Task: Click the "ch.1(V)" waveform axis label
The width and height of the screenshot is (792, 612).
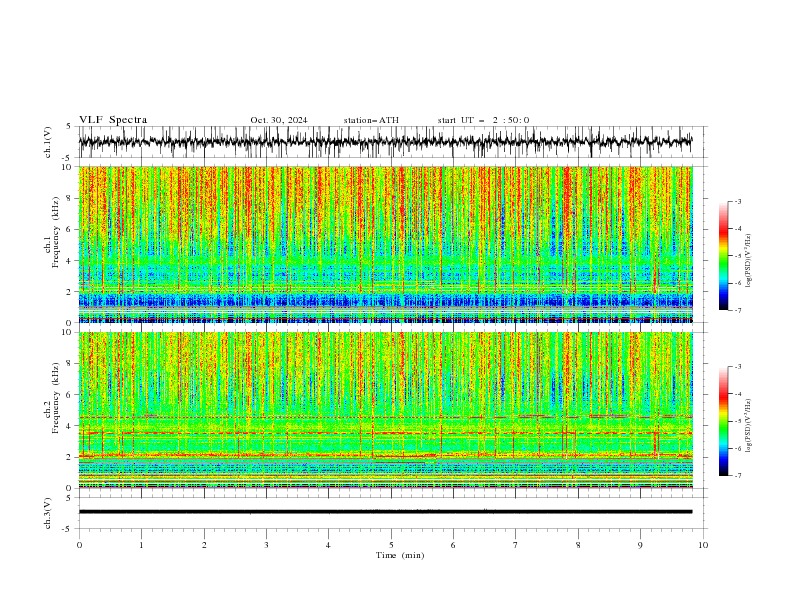Action: 48,142
